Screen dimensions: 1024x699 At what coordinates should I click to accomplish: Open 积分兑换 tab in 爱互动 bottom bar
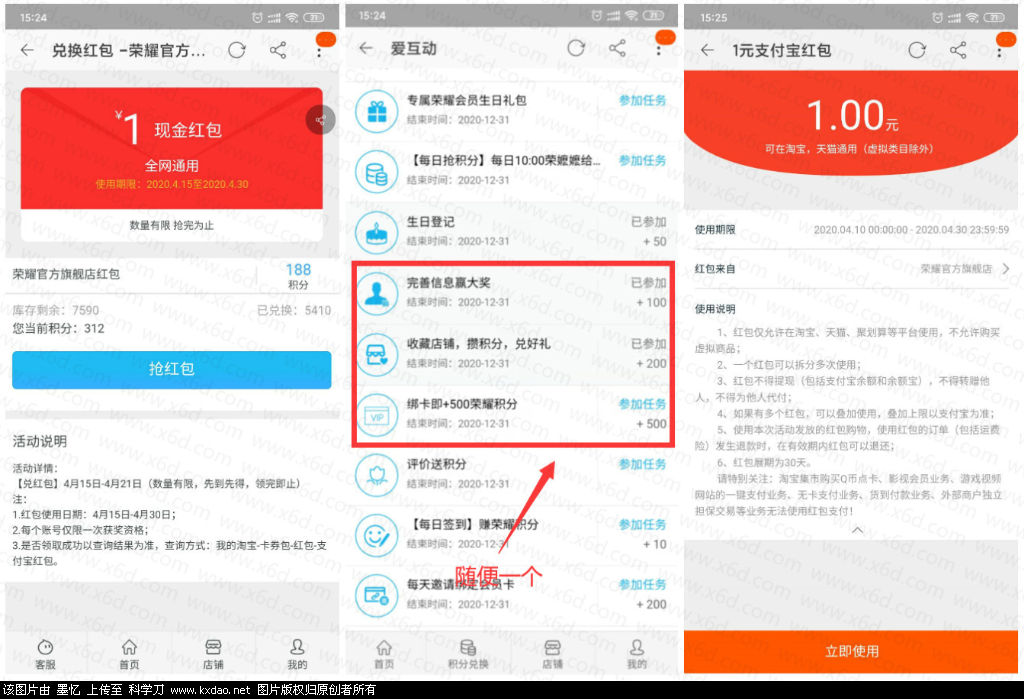click(x=468, y=654)
